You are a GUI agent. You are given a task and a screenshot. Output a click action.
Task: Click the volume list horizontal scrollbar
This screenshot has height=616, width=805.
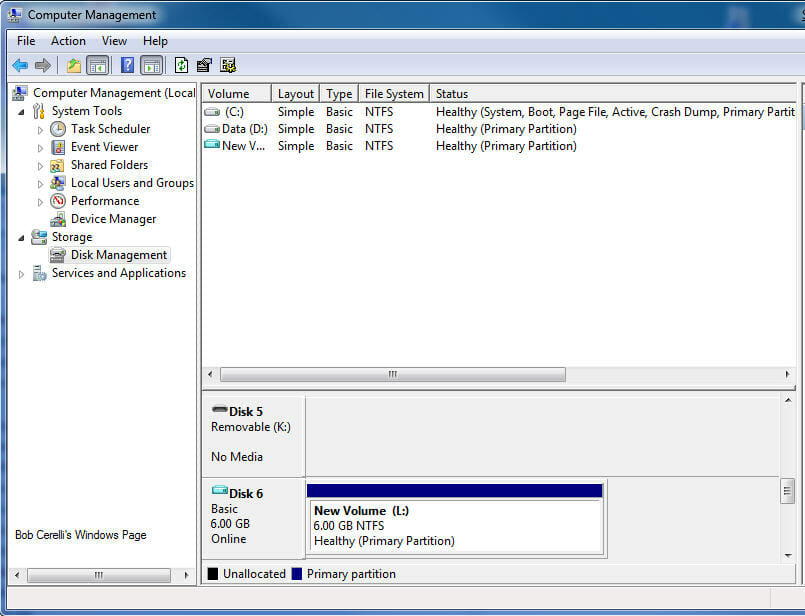pos(392,374)
